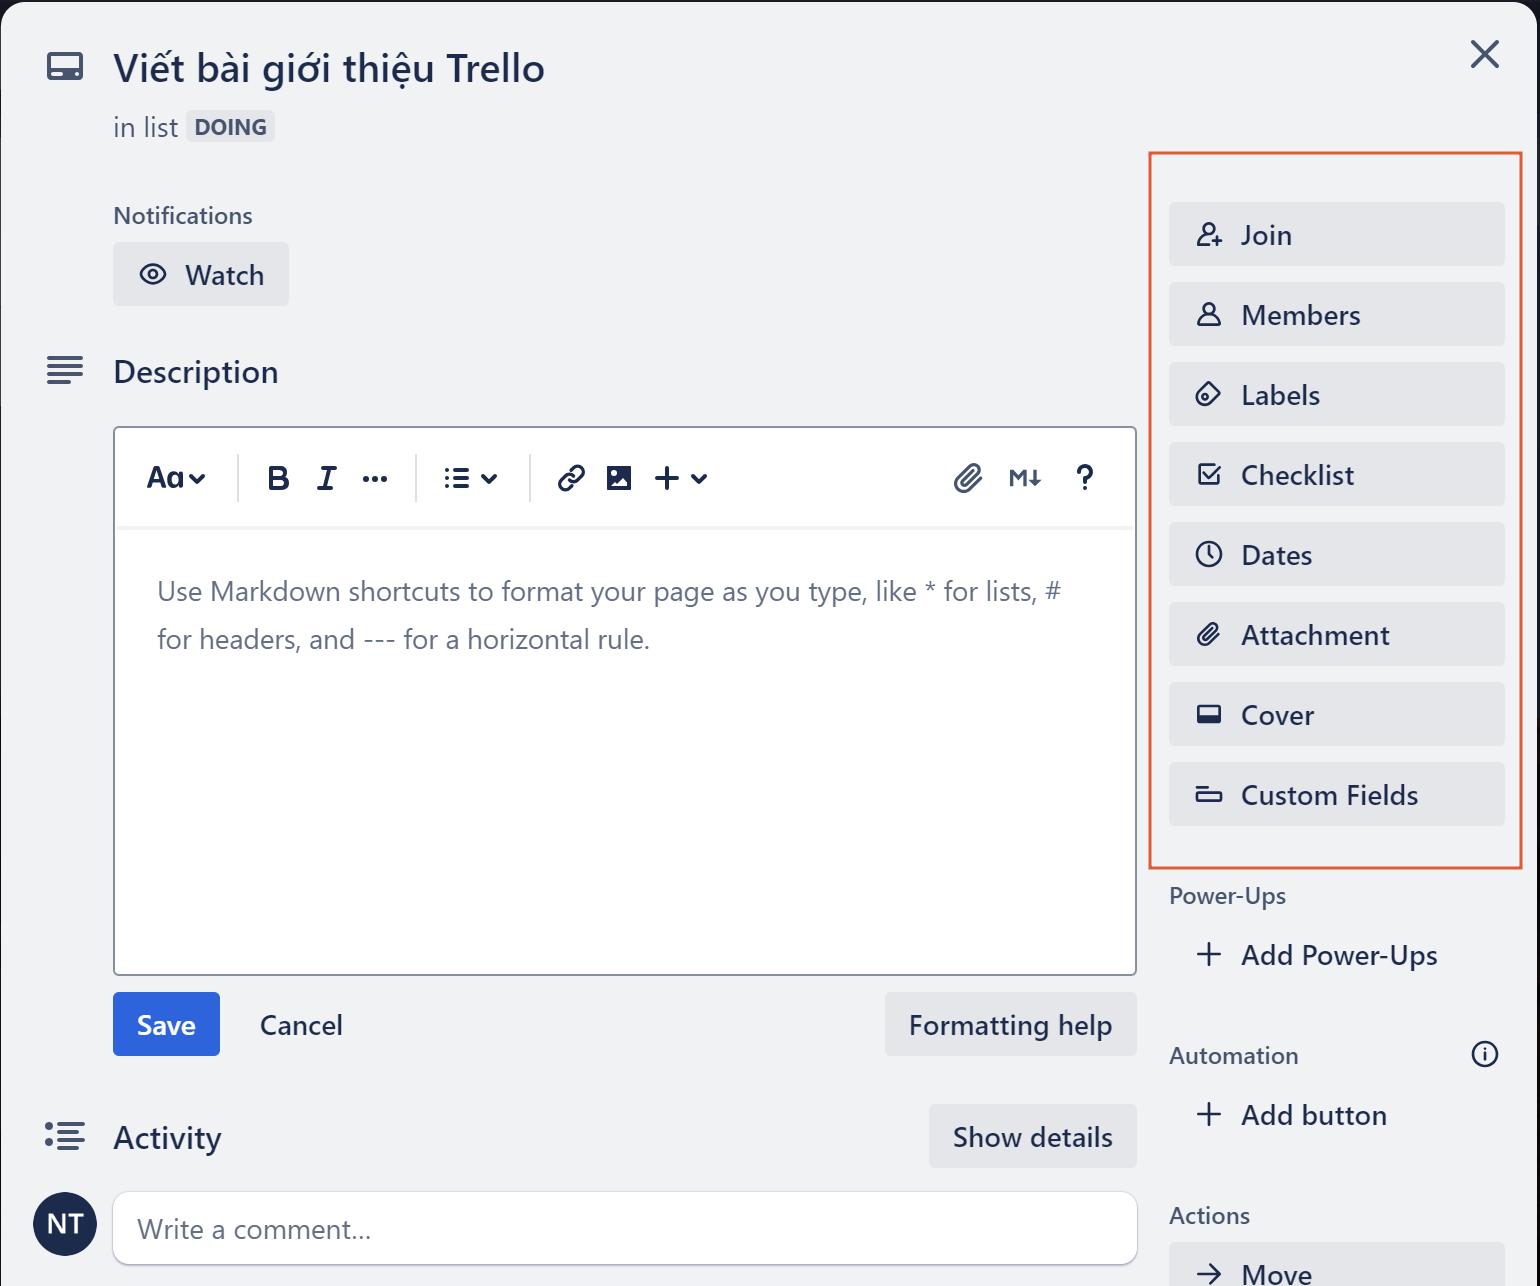Add a Checklist to the card
Screen dimensions: 1540x1286
point(1337,474)
